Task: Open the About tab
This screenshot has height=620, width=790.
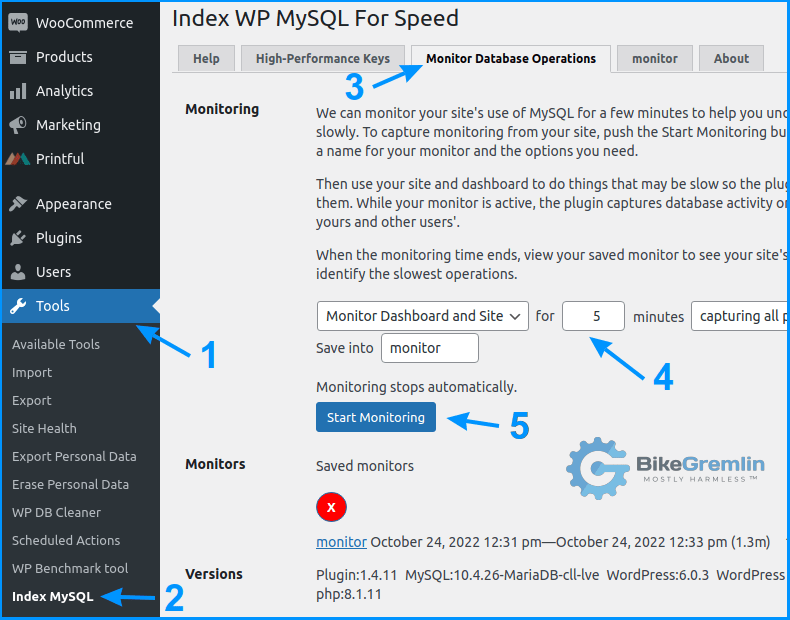Action: click(x=731, y=58)
